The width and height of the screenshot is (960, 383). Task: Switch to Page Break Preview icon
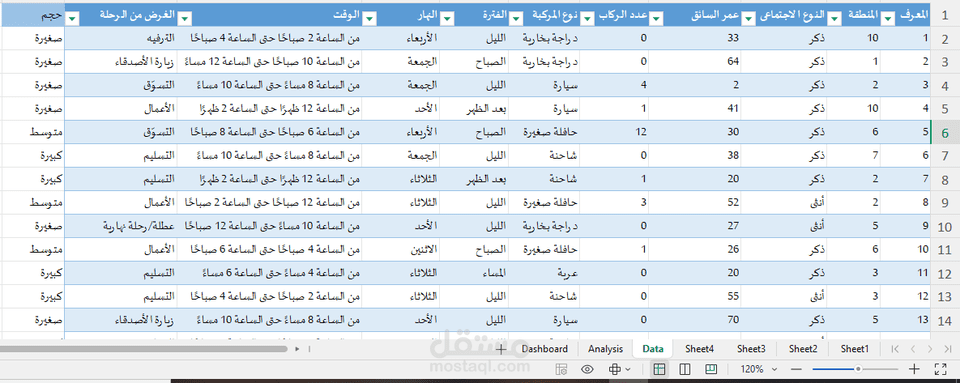point(711,369)
